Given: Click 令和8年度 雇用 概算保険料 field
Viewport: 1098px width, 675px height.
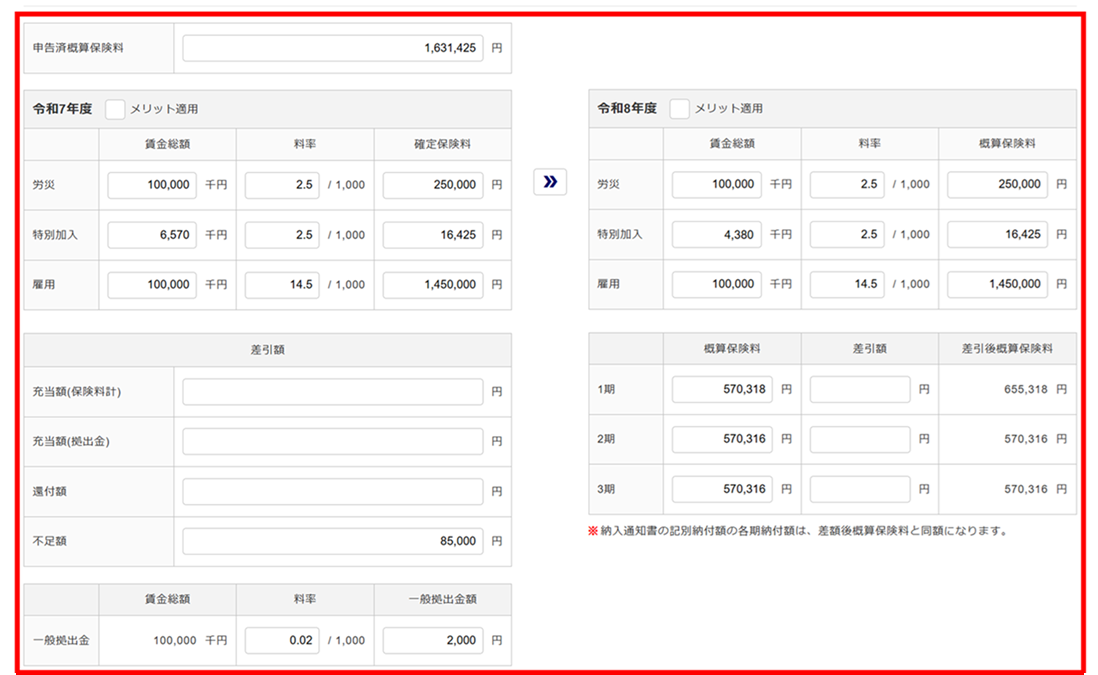Looking at the screenshot, I should click(997, 284).
